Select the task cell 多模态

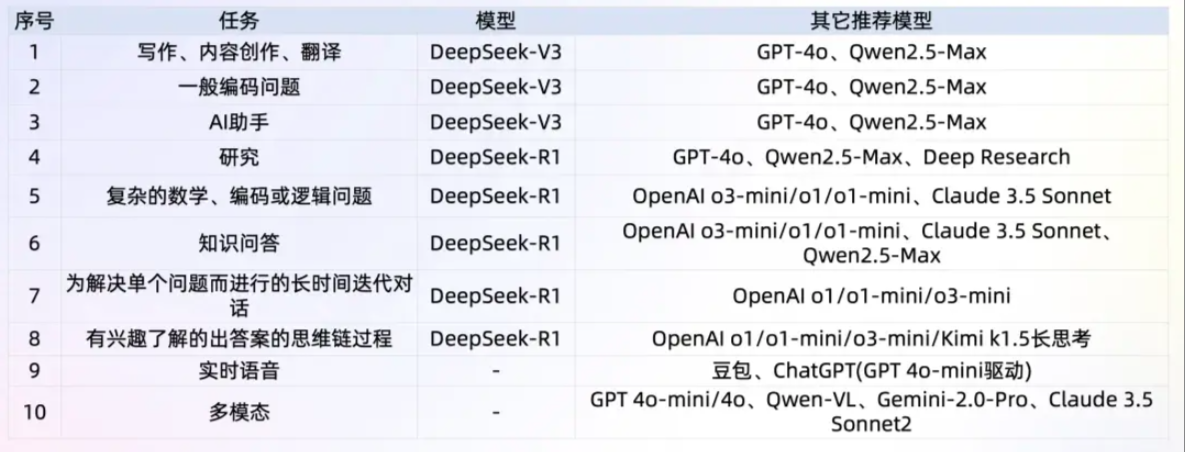[240, 413]
